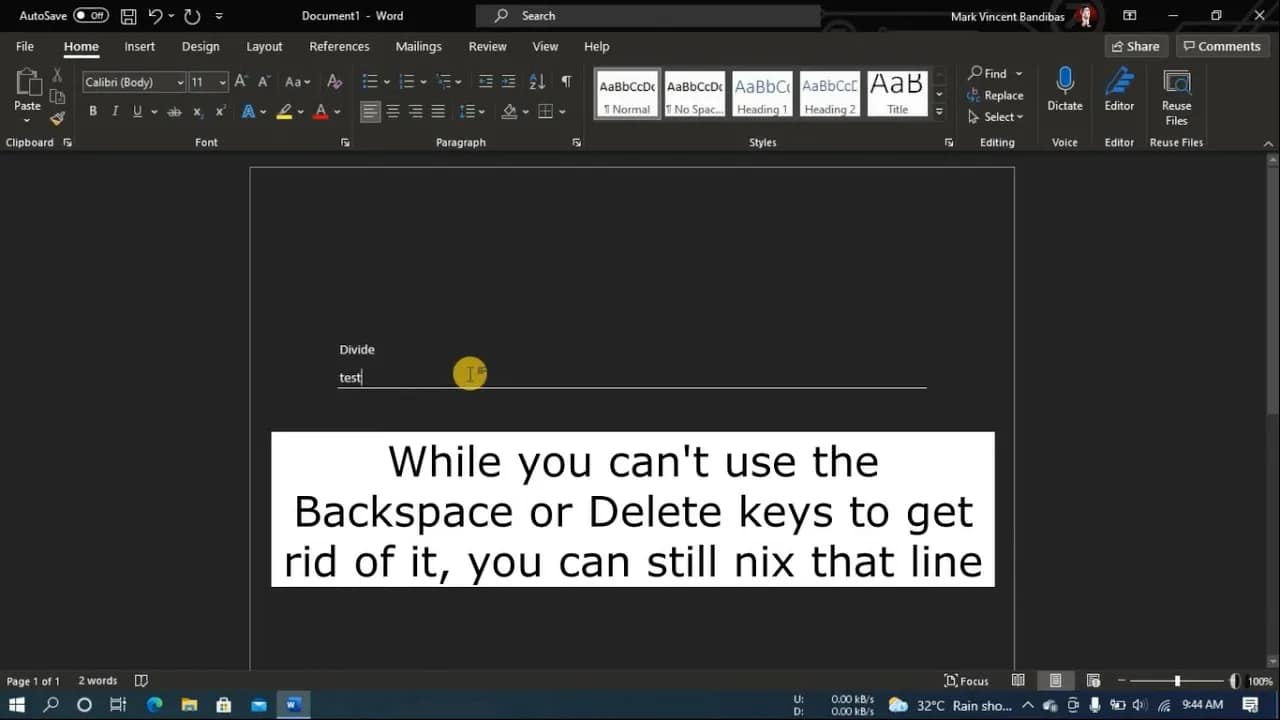Open the Layout tab
The height and width of the screenshot is (720, 1280).
[x=264, y=46]
